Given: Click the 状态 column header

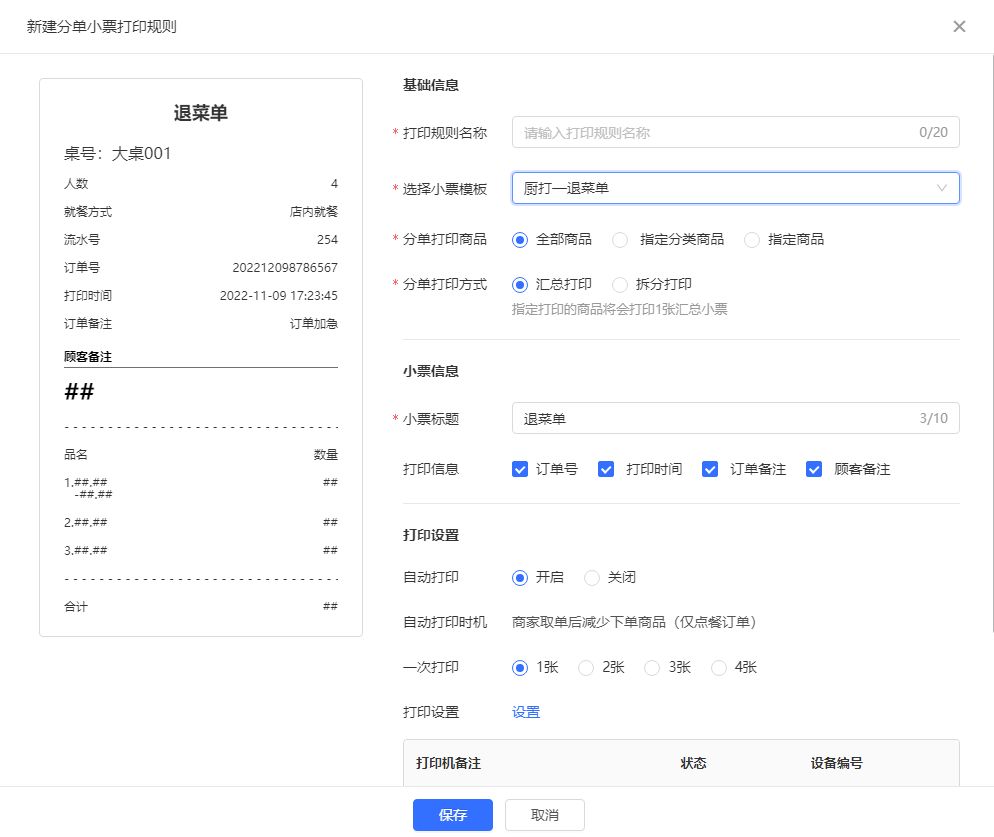Looking at the screenshot, I should 693,763.
